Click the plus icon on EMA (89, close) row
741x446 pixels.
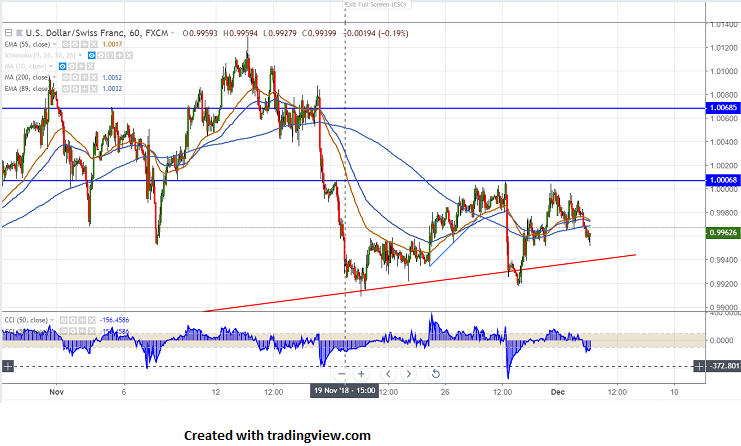[x=84, y=89]
